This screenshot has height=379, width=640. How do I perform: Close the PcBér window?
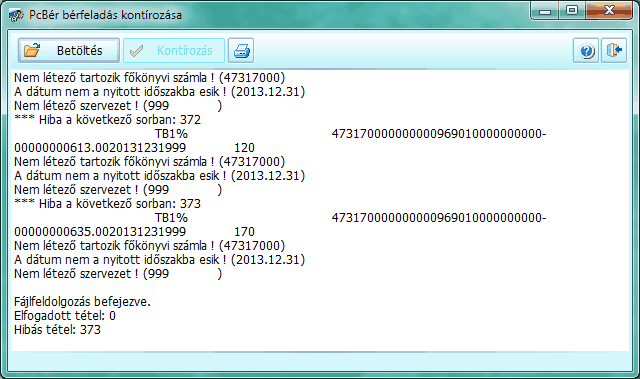(x=609, y=11)
